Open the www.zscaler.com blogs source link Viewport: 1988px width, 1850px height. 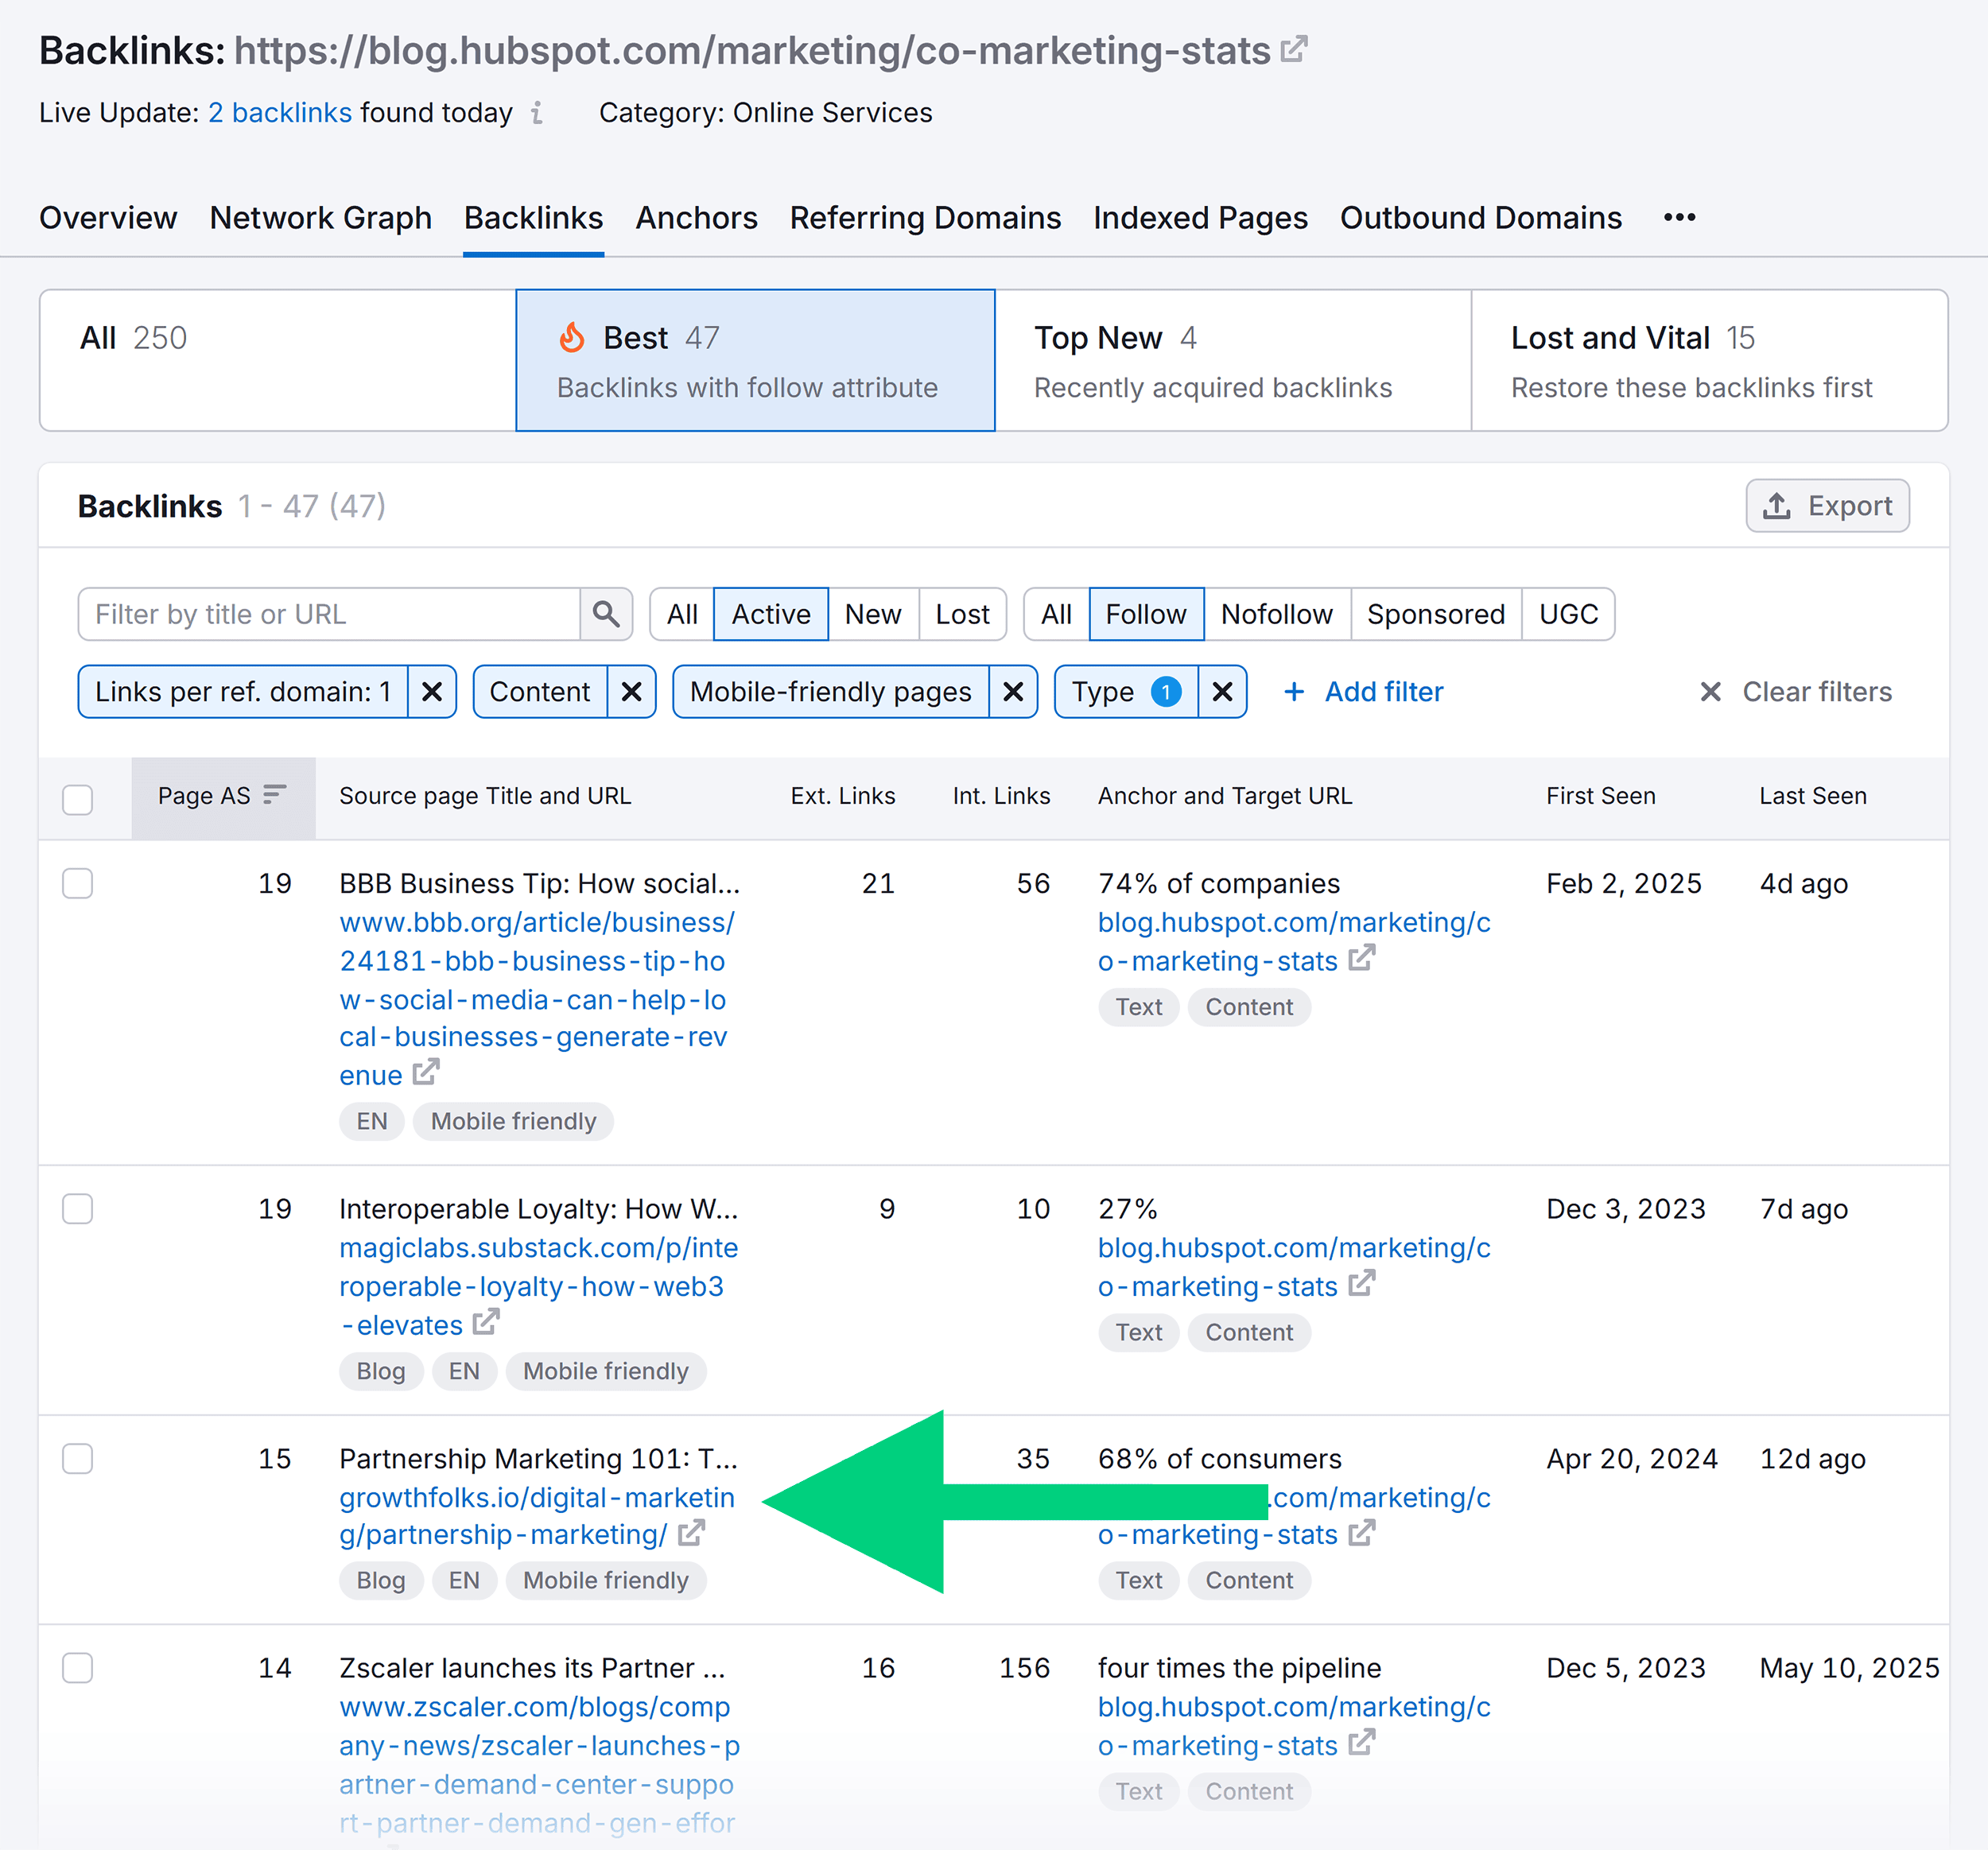(x=539, y=1764)
